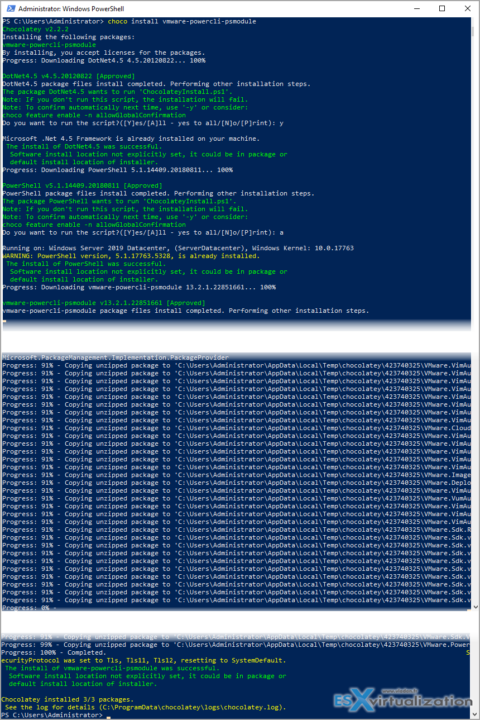
Task: Click the progress row ending in 'VMware.VumAu'
Action: click(x=236, y=498)
